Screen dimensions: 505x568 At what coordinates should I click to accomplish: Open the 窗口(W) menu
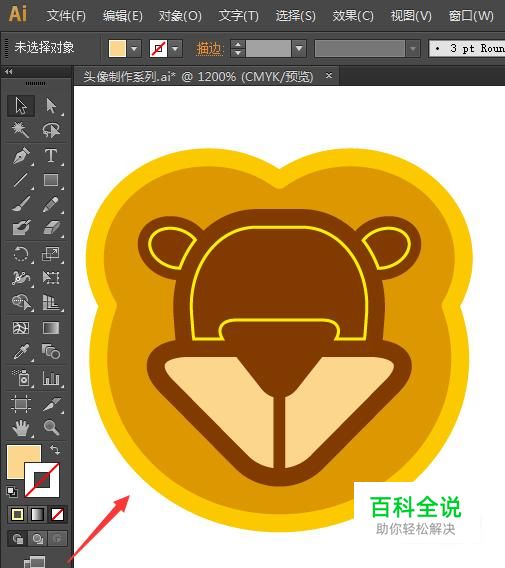471,16
